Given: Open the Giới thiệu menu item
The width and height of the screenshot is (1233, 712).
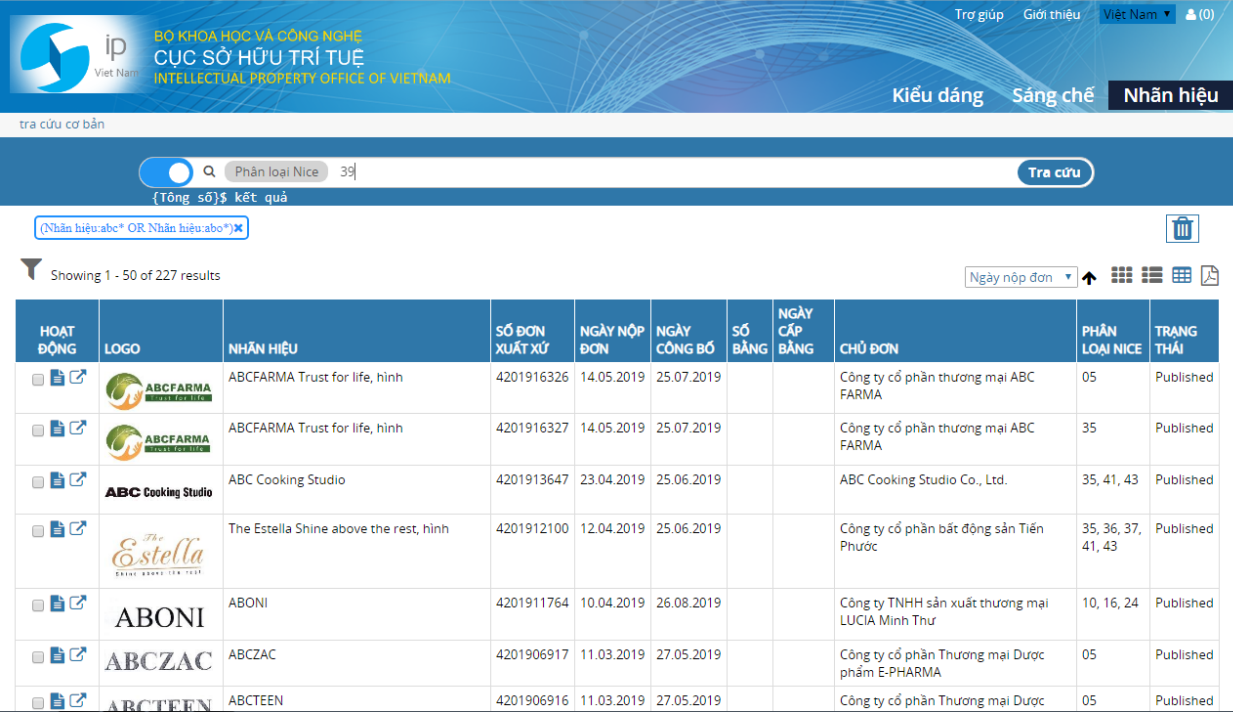Looking at the screenshot, I should click(1051, 14).
